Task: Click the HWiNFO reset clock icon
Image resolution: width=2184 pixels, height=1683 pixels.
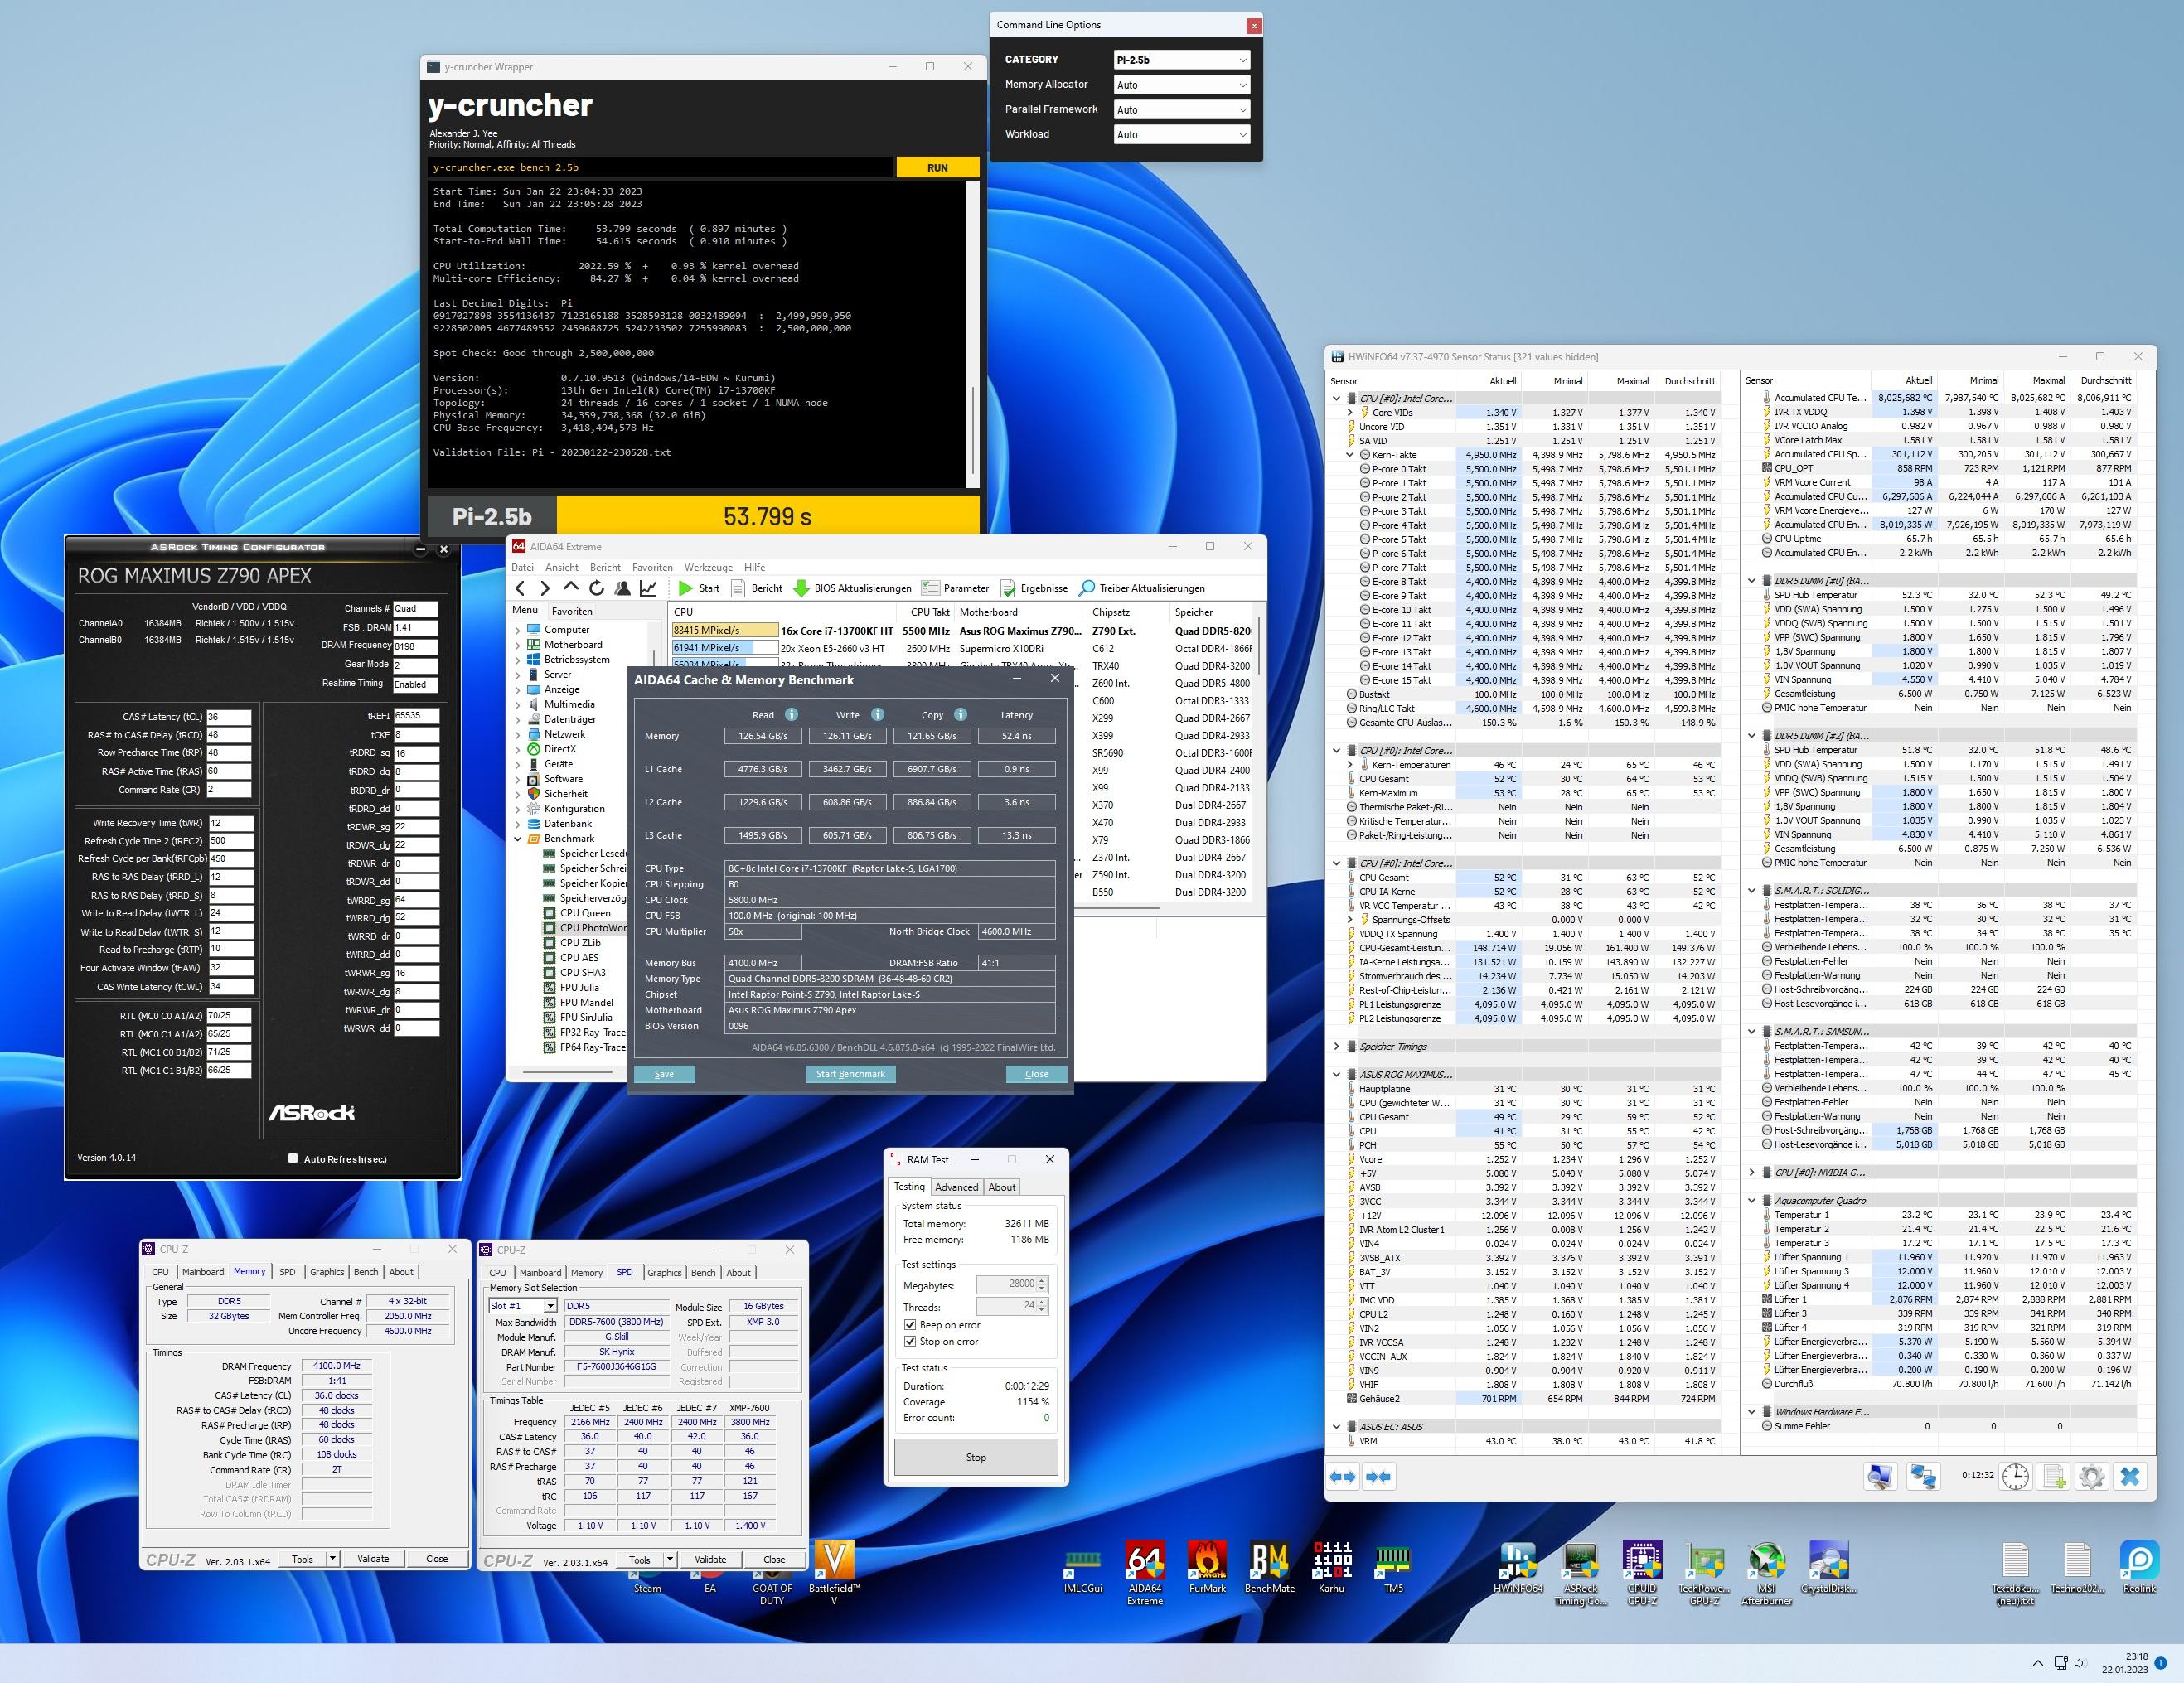Action: coord(2015,1476)
